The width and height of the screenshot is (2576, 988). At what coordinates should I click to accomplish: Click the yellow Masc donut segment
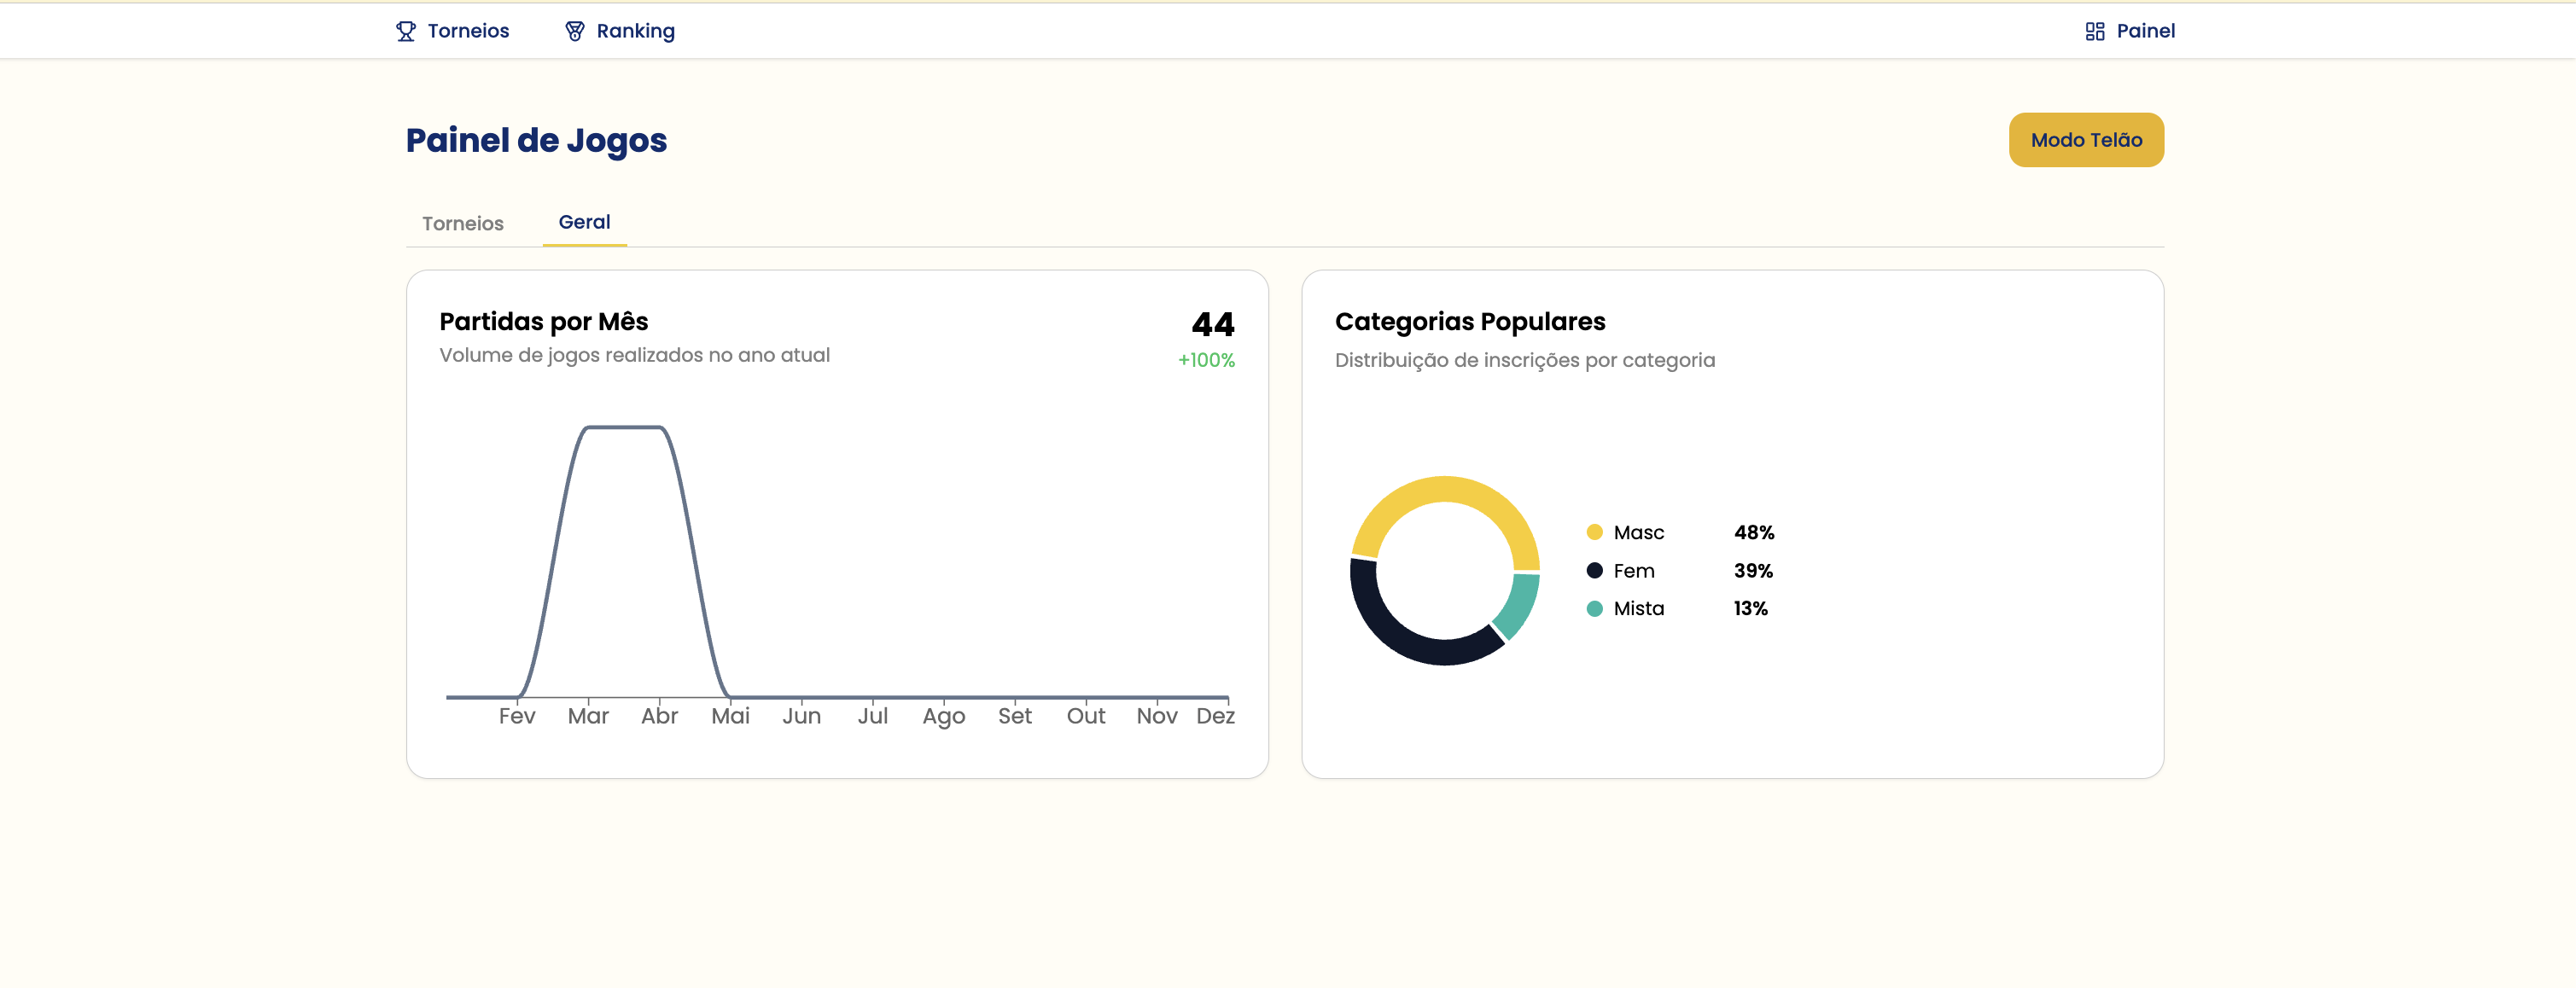[x=1444, y=489]
